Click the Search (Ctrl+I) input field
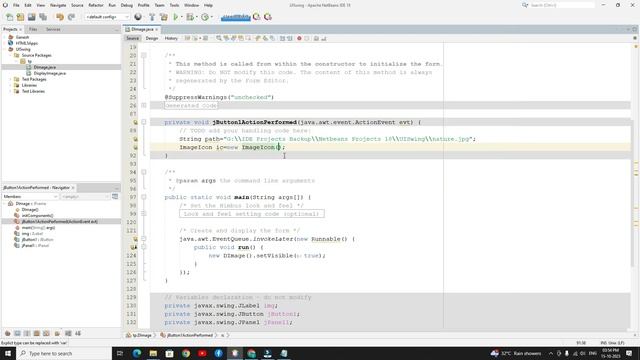640x360 pixels. pyautogui.click(x=562, y=5)
